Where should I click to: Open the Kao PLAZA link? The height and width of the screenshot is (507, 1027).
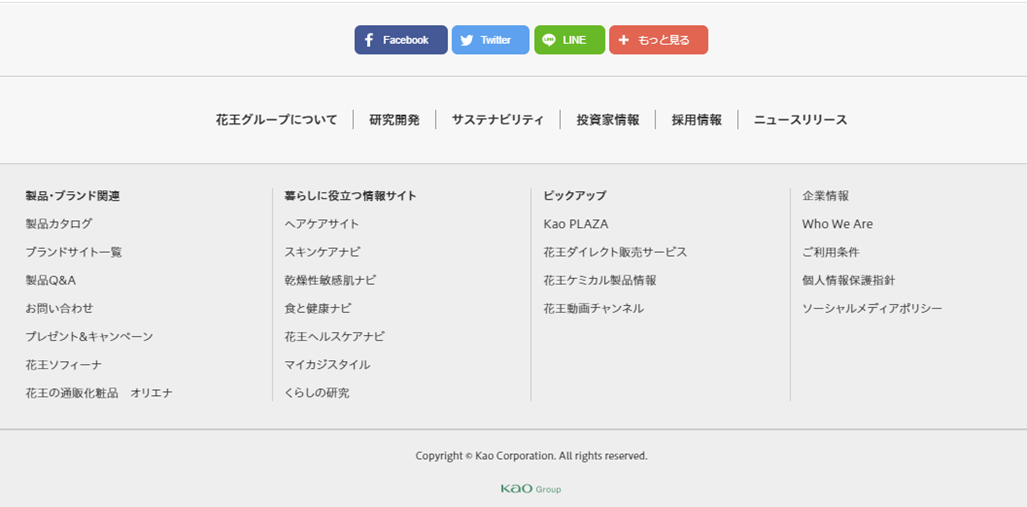(x=576, y=224)
